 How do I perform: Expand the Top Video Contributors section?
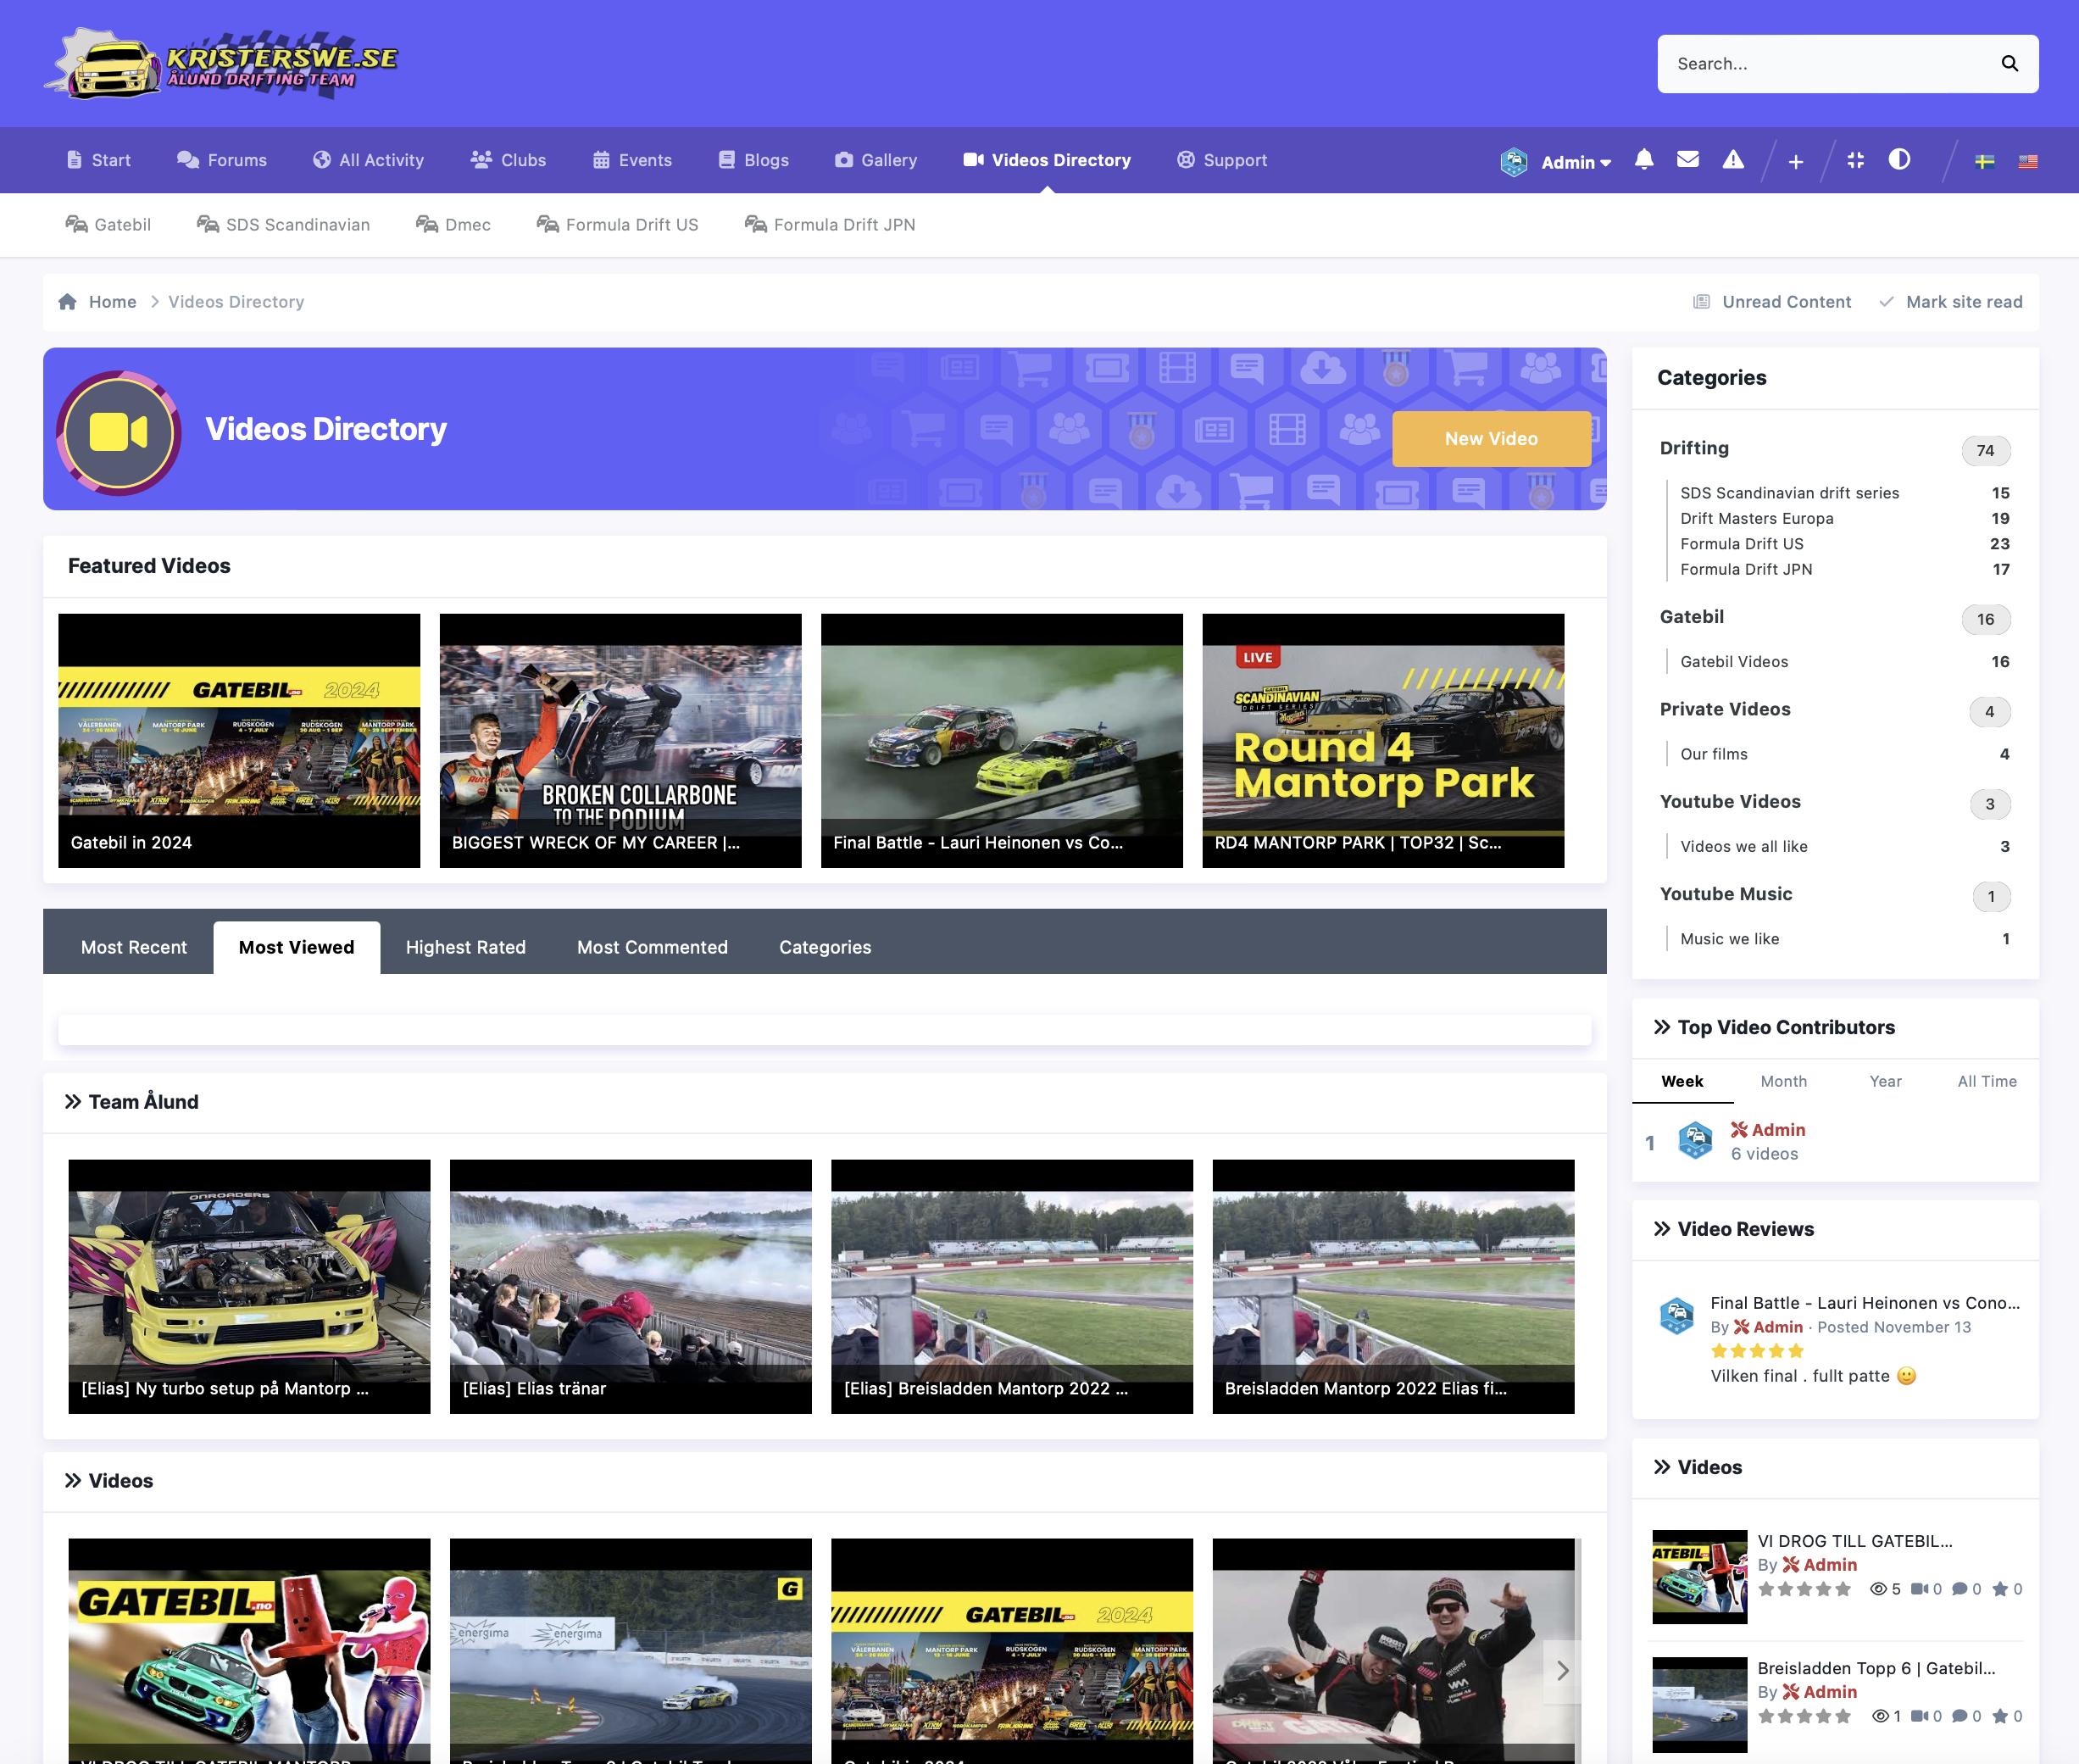[x=1663, y=1027]
